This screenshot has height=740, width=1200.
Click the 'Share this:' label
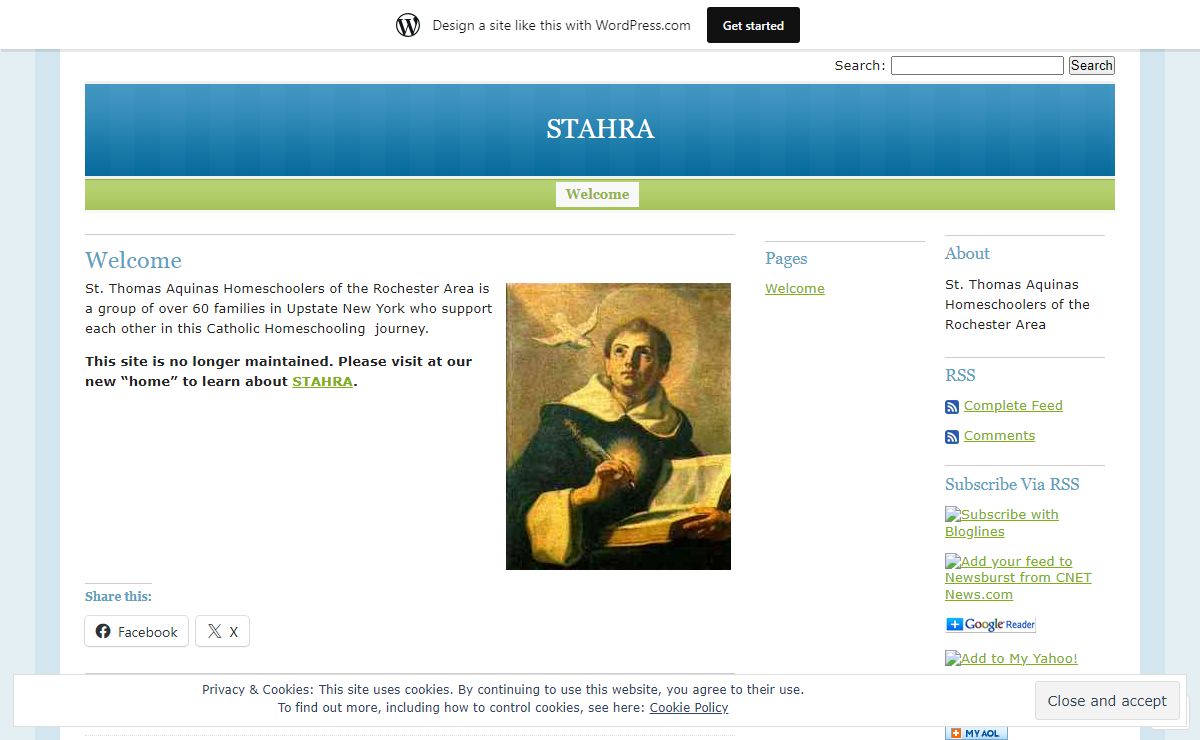pyautogui.click(x=118, y=596)
